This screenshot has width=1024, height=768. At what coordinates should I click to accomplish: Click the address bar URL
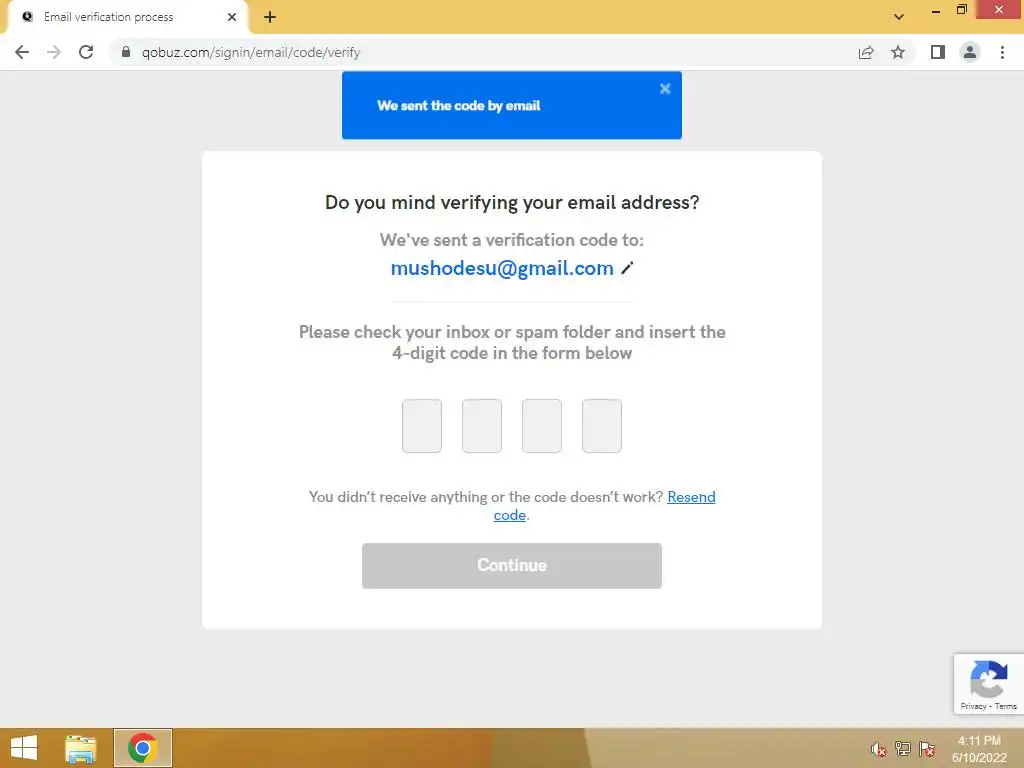251,52
